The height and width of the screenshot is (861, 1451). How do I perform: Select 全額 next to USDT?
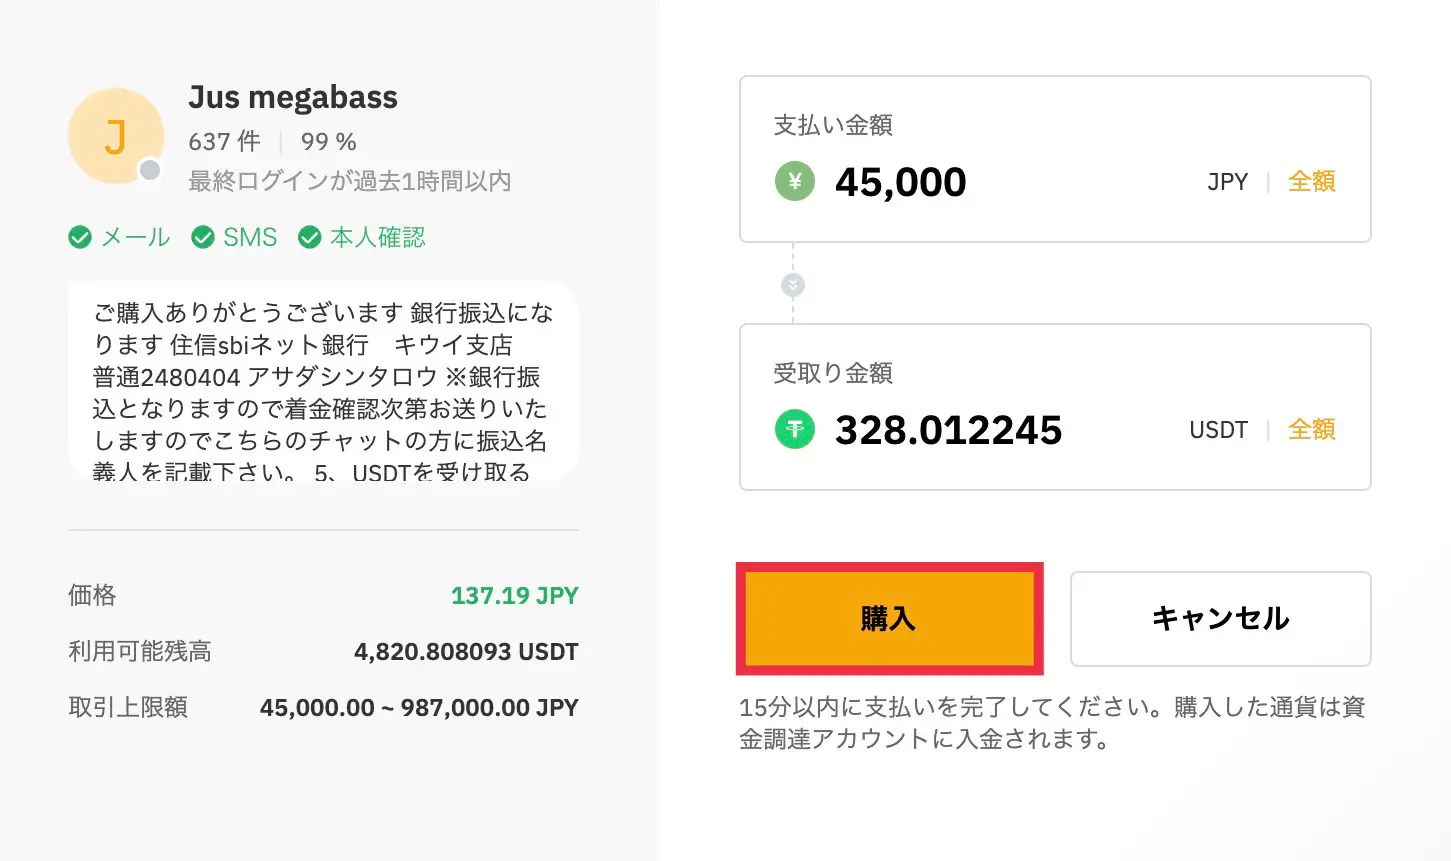(x=1311, y=429)
